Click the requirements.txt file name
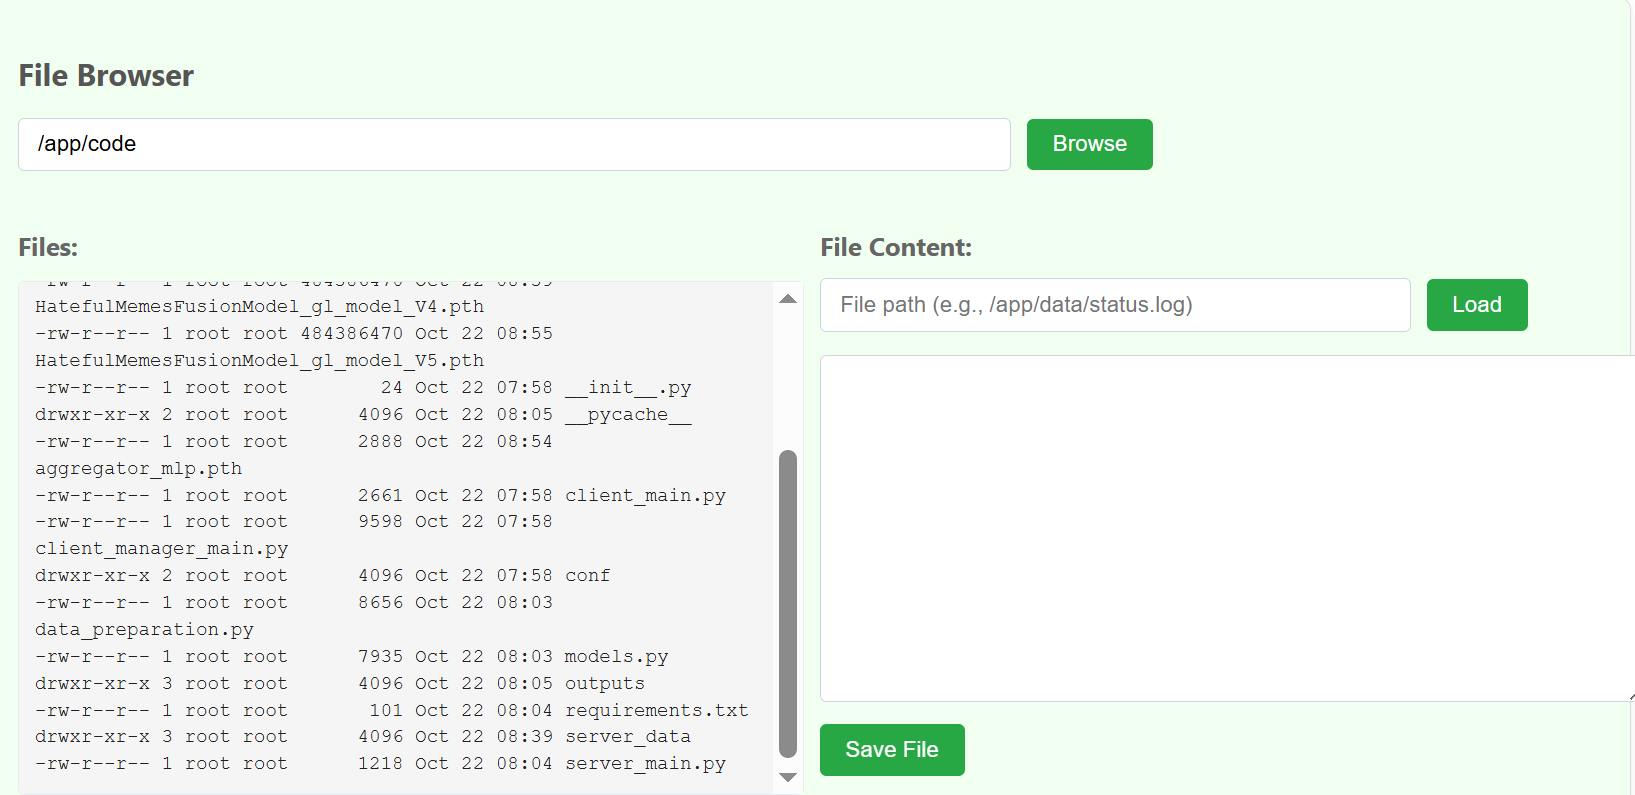The width and height of the screenshot is (1635, 795). point(656,710)
